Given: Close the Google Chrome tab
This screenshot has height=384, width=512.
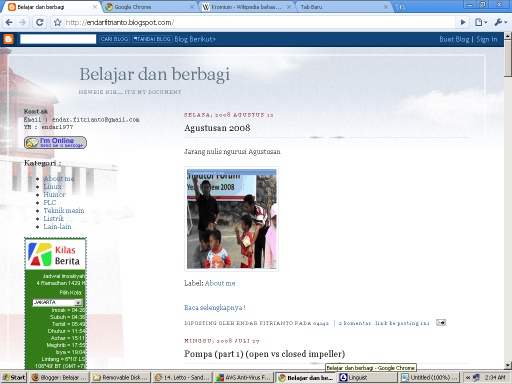Looking at the screenshot, I should tap(192, 7).
